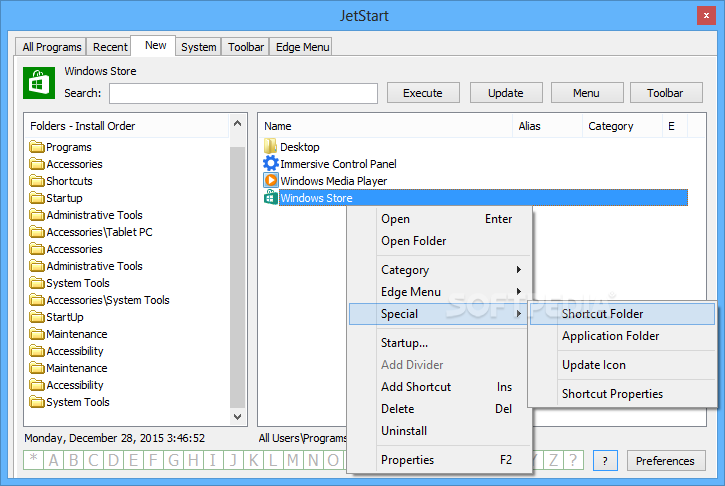Expand the Edge Menu submenu in context menu
The image size is (725, 486).
(x=440, y=292)
